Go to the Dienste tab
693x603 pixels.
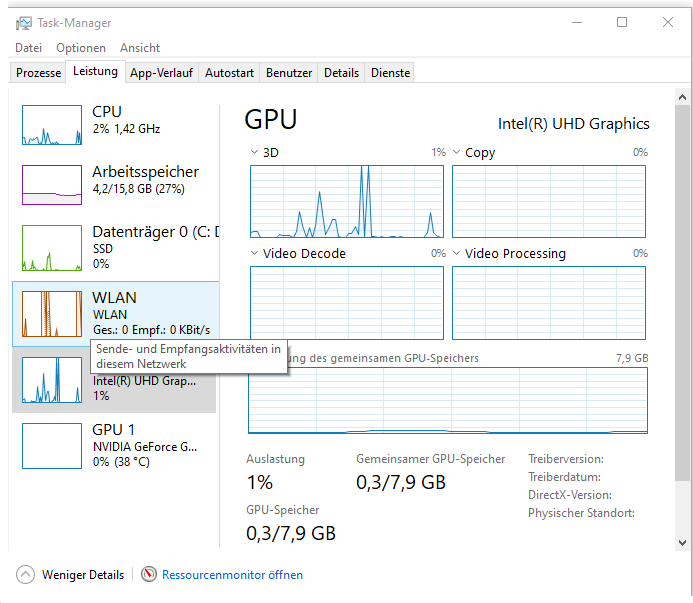tap(390, 73)
